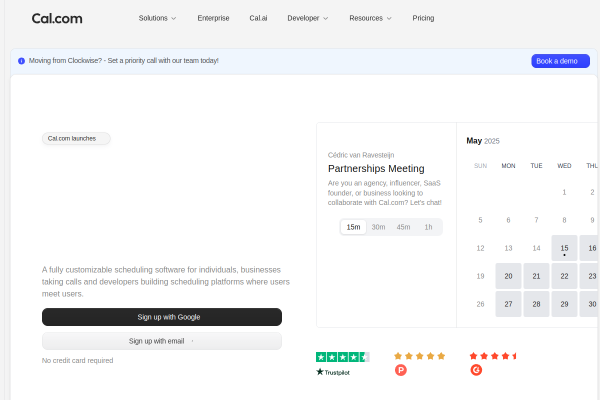Click the Trustpilot green star rating
This screenshot has width=600, height=400.
point(342,356)
